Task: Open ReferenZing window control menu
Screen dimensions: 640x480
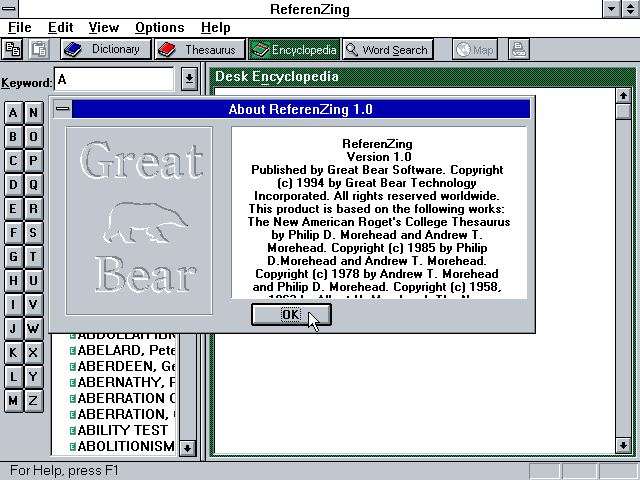Action: tap(9, 9)
